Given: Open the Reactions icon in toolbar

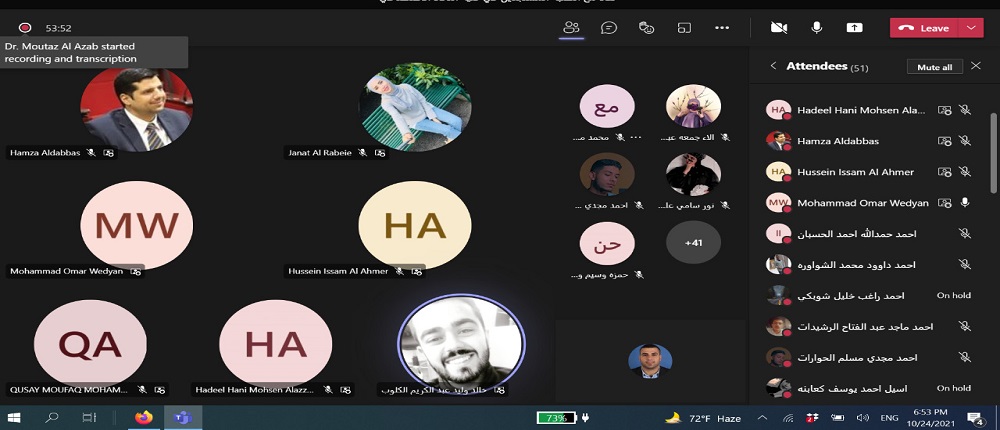Looking at the screenshot, I should point(646,28).
